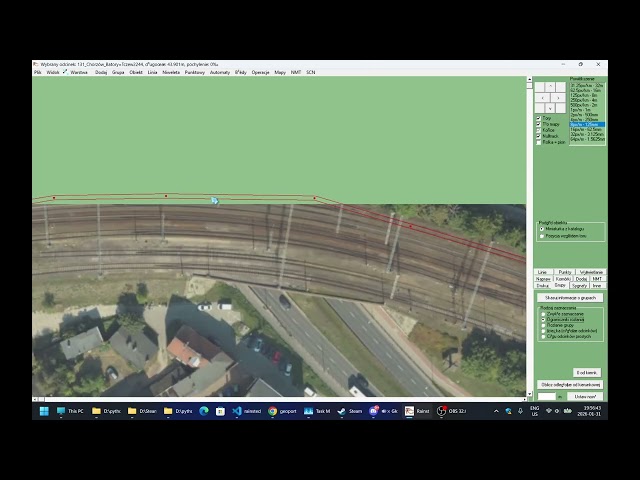Click into the meters input field
The width and height of the screenshot is (640, 480).
point(547,396)
